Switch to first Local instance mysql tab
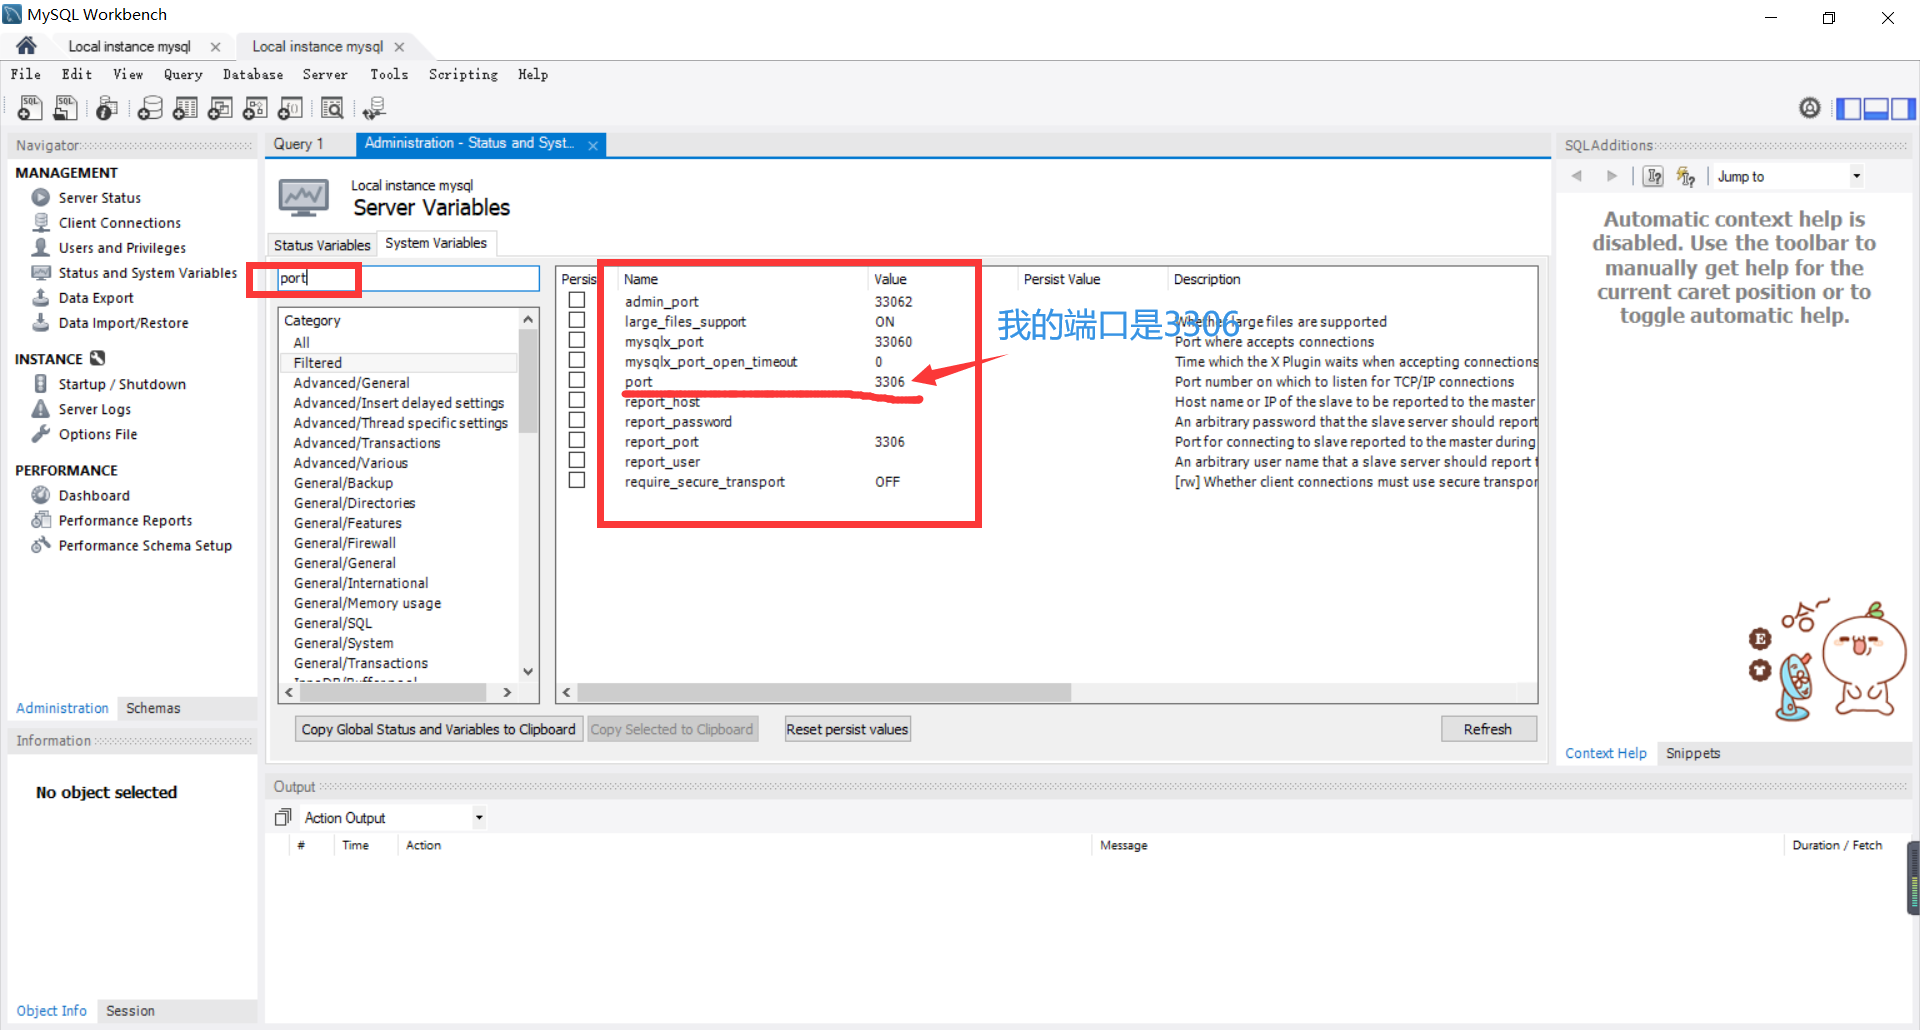1920x1030 pixels. tap(129, 46)
